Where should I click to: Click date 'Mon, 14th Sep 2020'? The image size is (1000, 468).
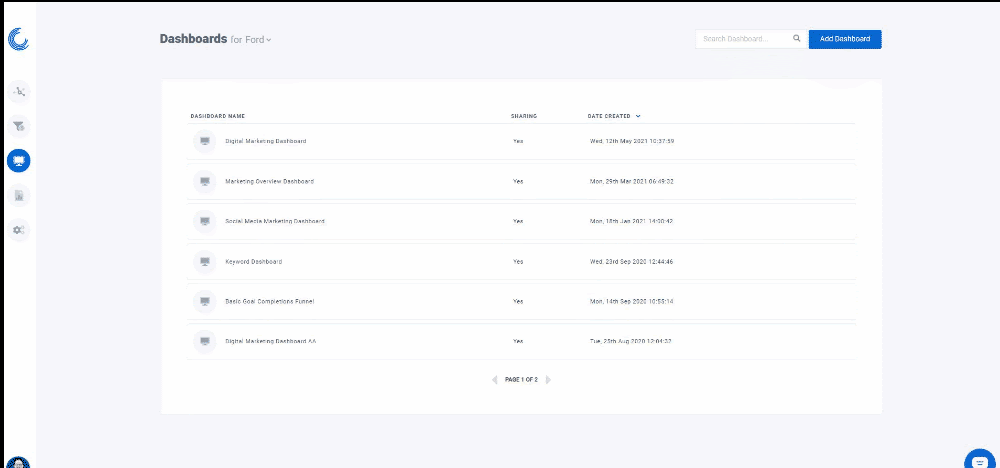[x=631, y=301]
